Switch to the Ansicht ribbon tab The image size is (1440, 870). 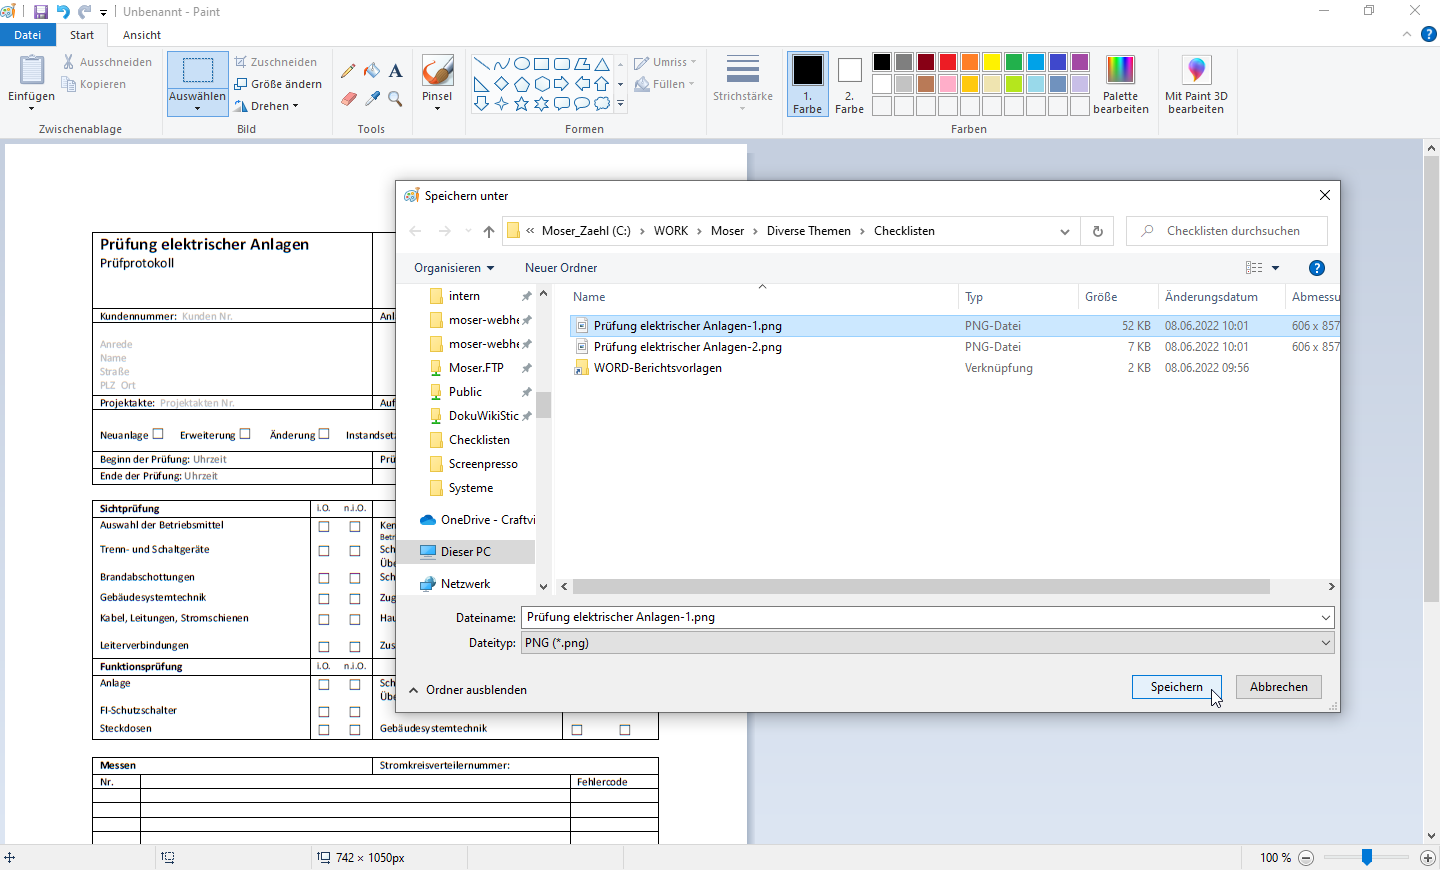tap(142, 35)
